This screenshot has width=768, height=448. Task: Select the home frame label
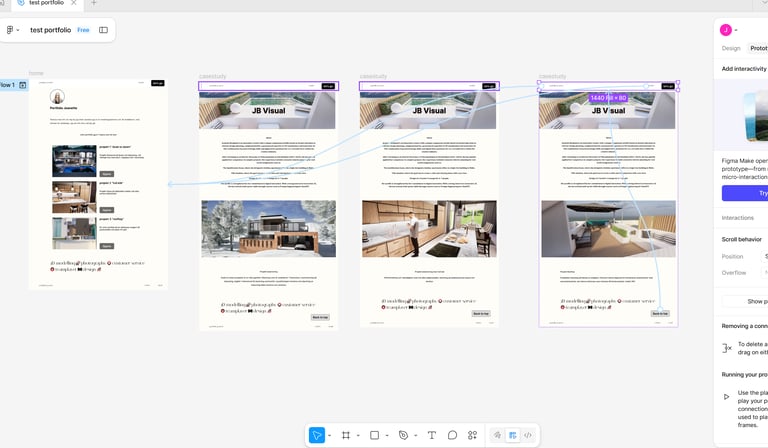(36, 73)
